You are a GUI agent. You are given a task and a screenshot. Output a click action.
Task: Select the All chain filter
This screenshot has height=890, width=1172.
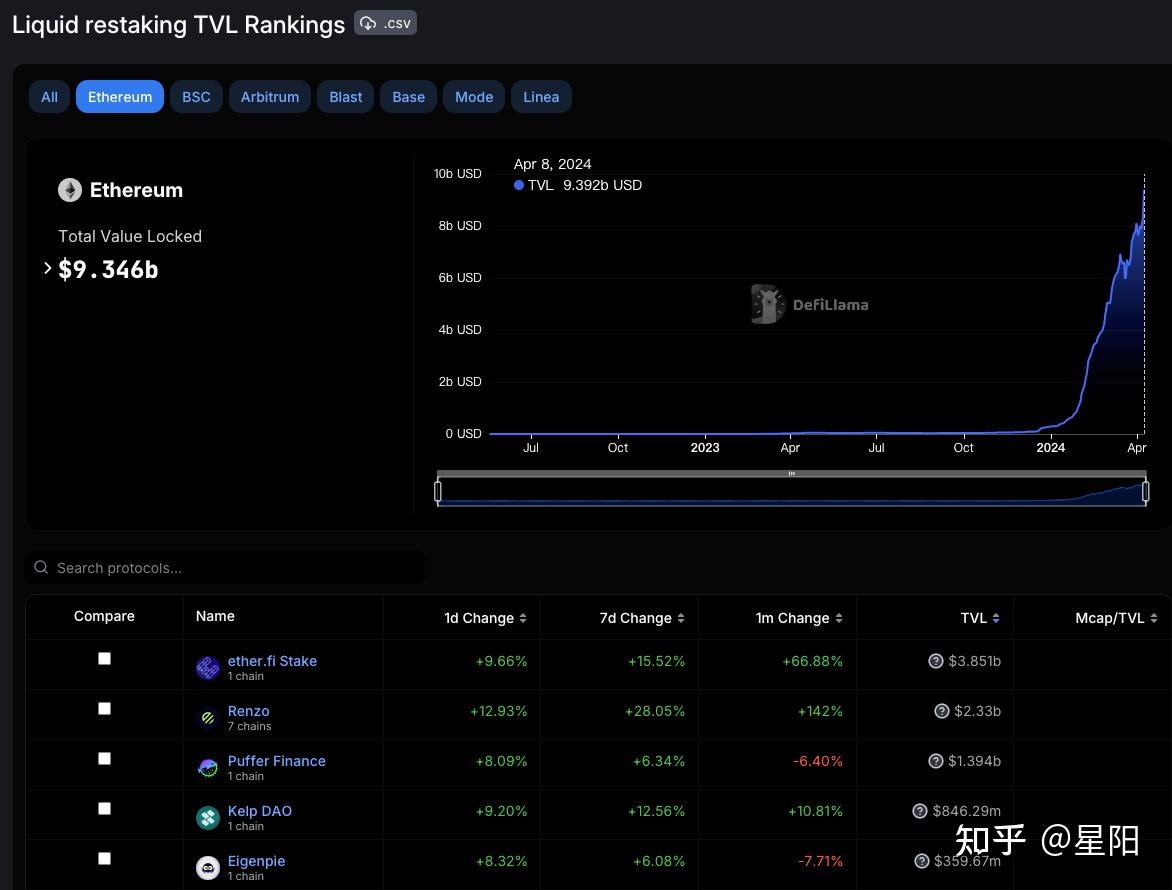click(x=49, y=97)
